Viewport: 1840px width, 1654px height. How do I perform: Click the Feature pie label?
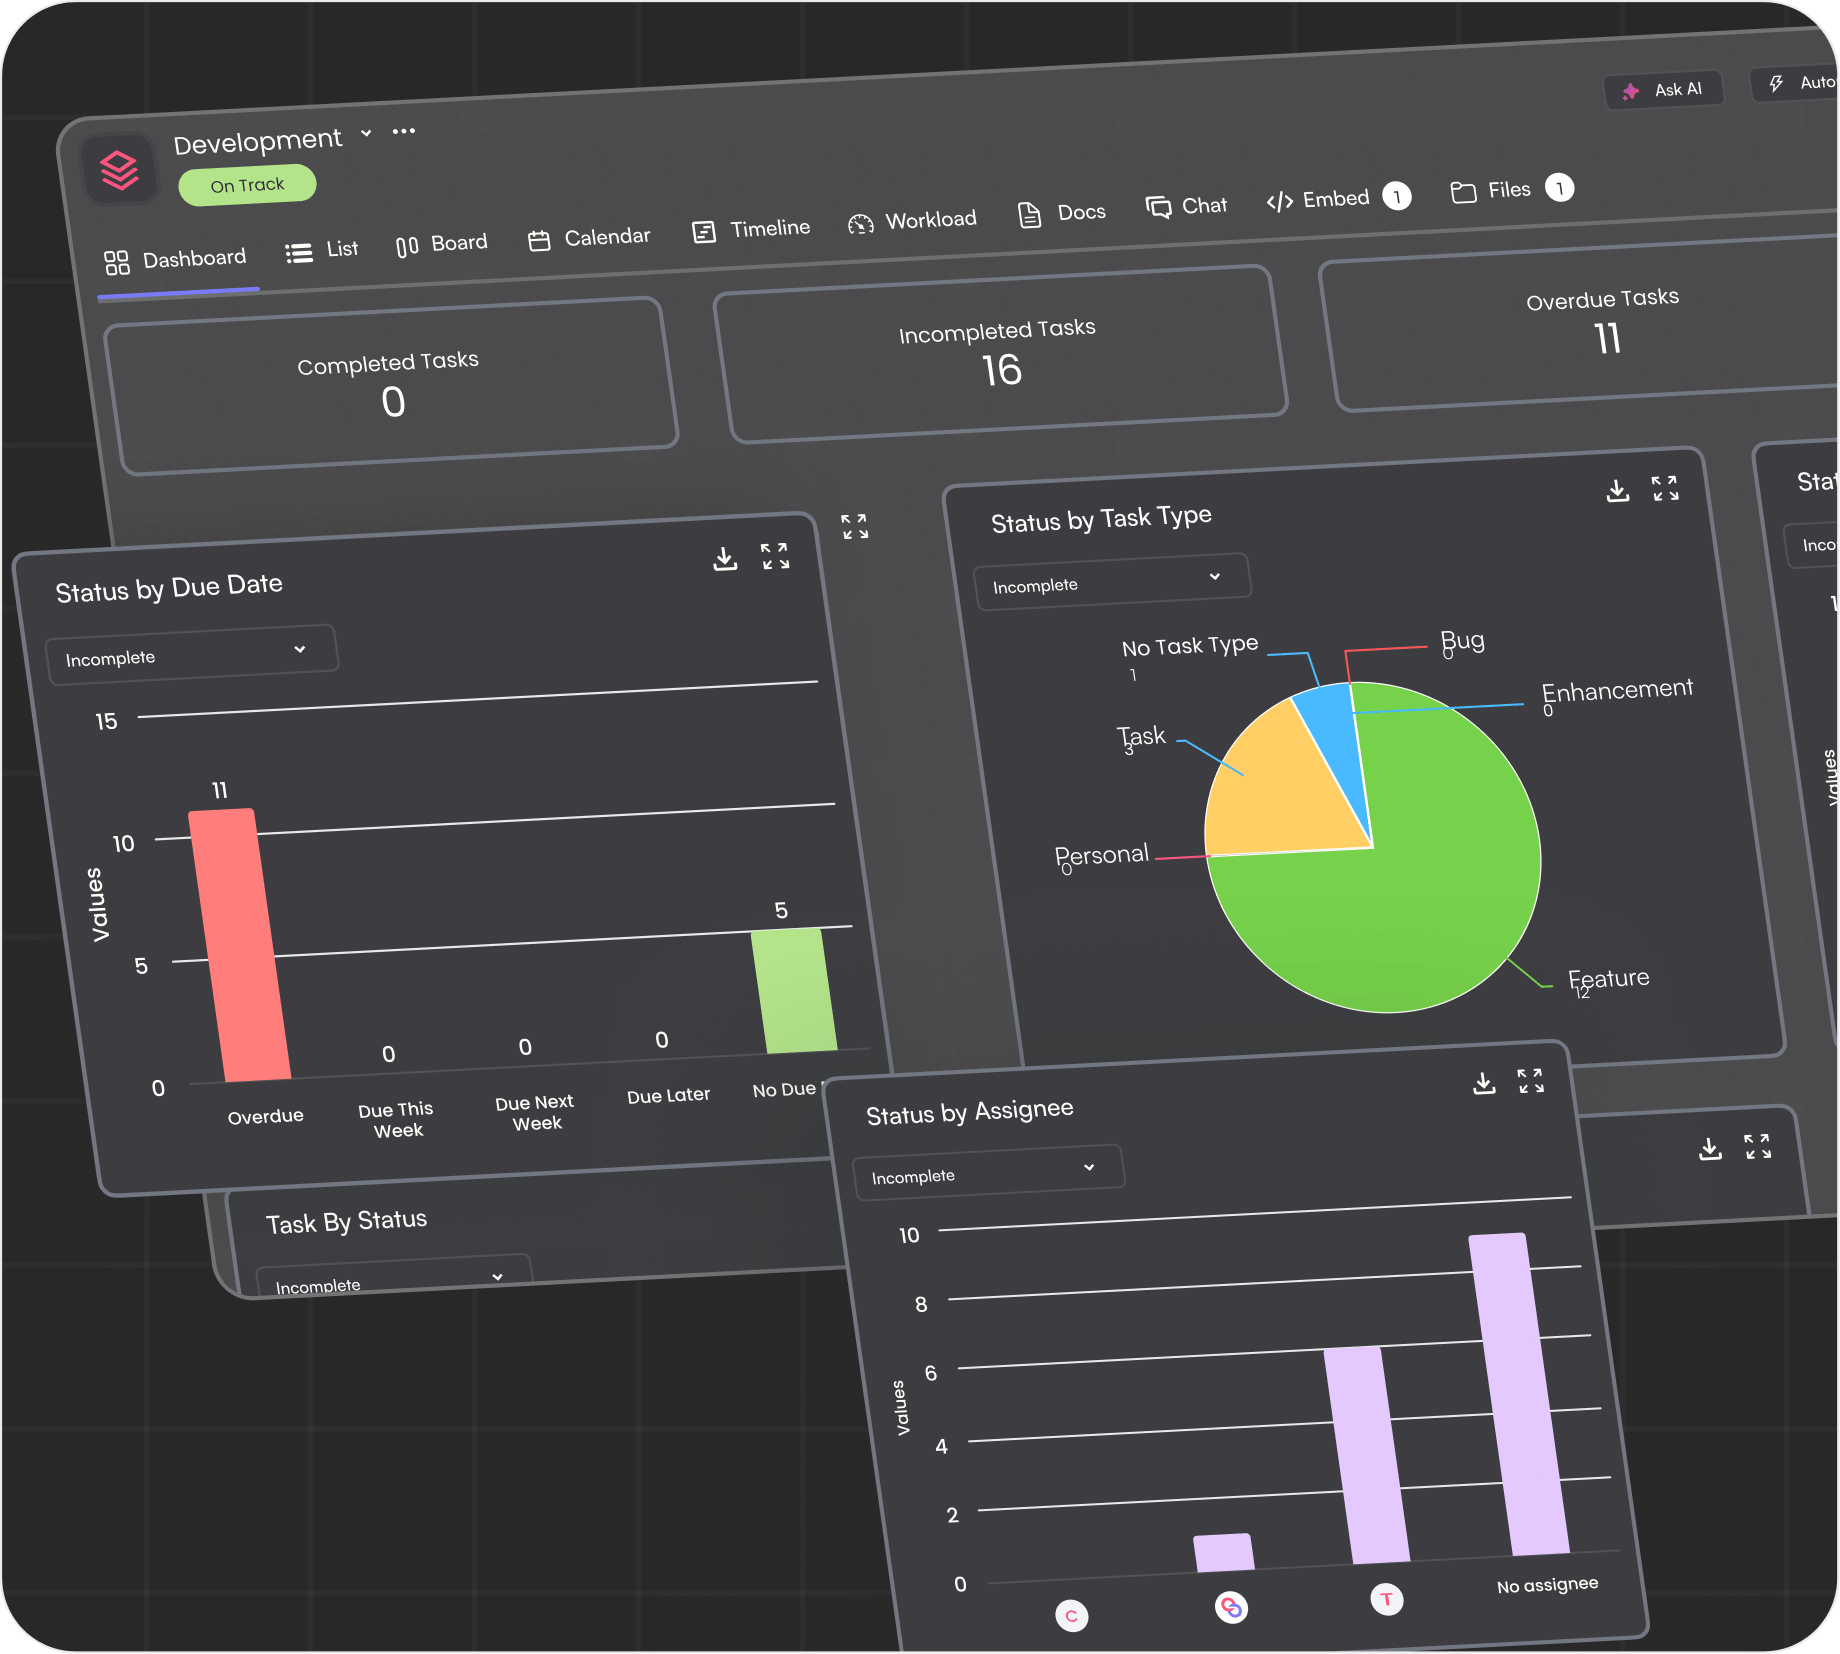pos(1609,979)
